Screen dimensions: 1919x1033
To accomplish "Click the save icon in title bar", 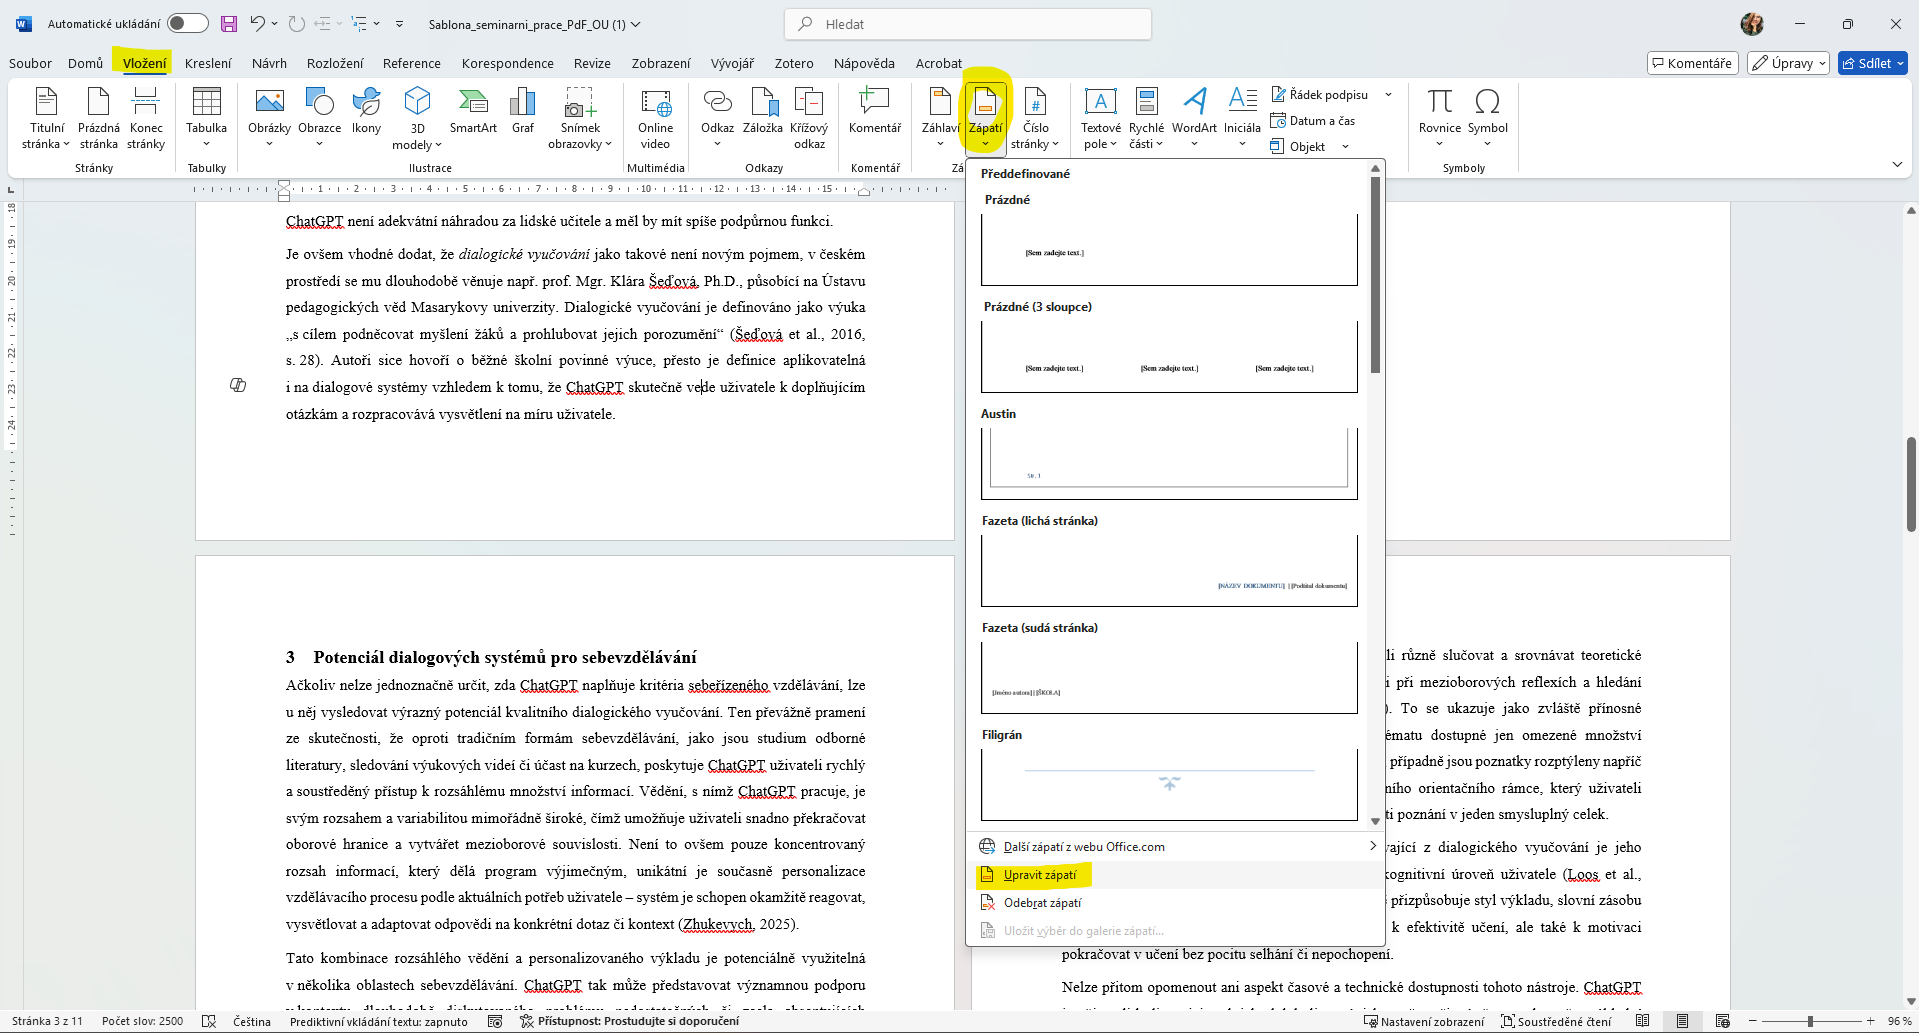I will click(229, 24).
